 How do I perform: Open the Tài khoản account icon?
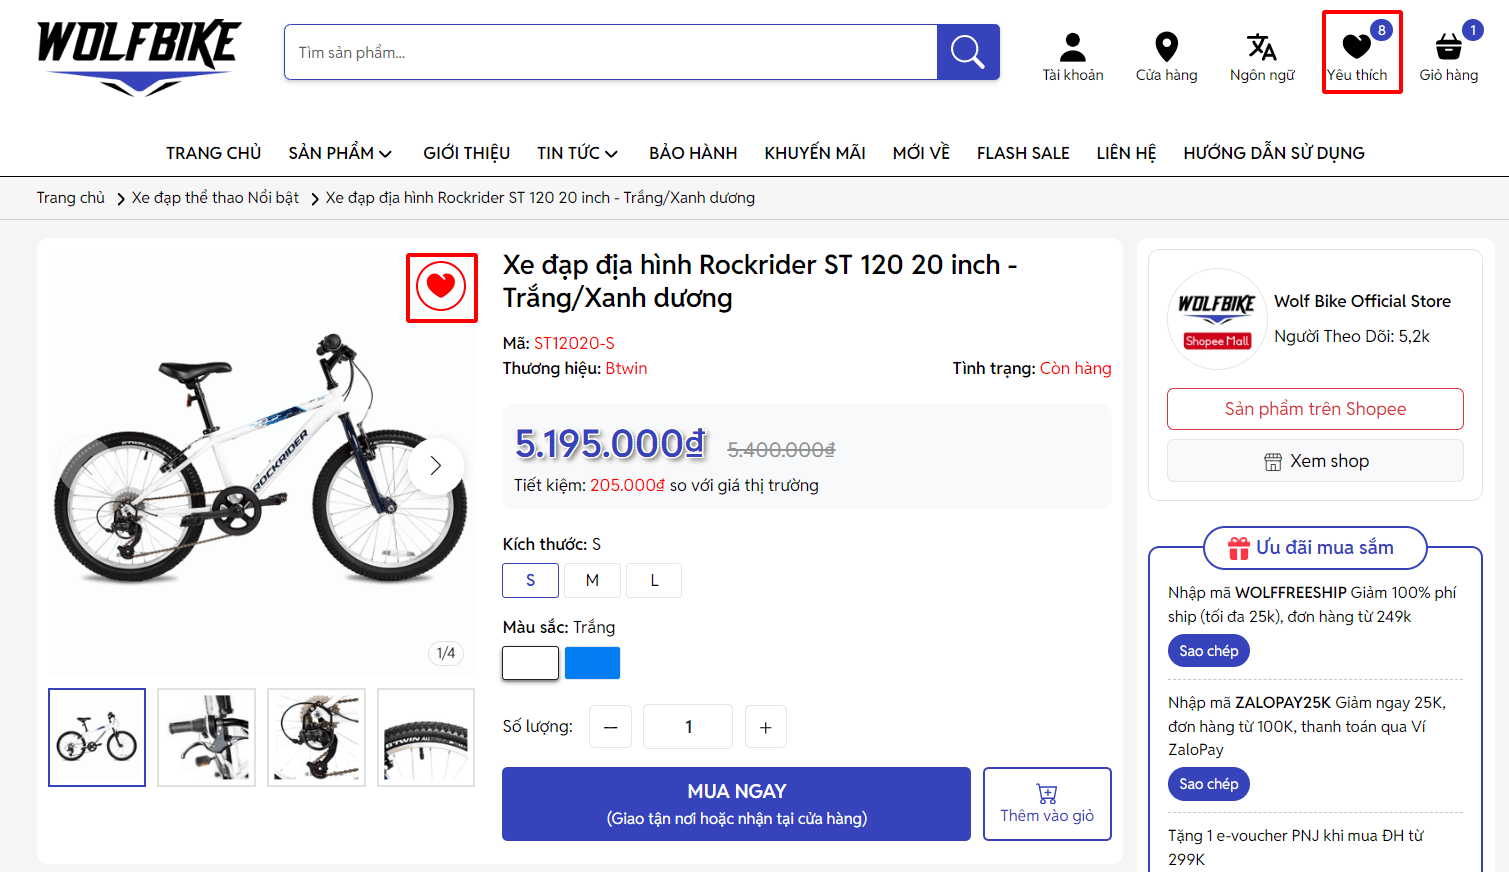(x=1072, y=57)
